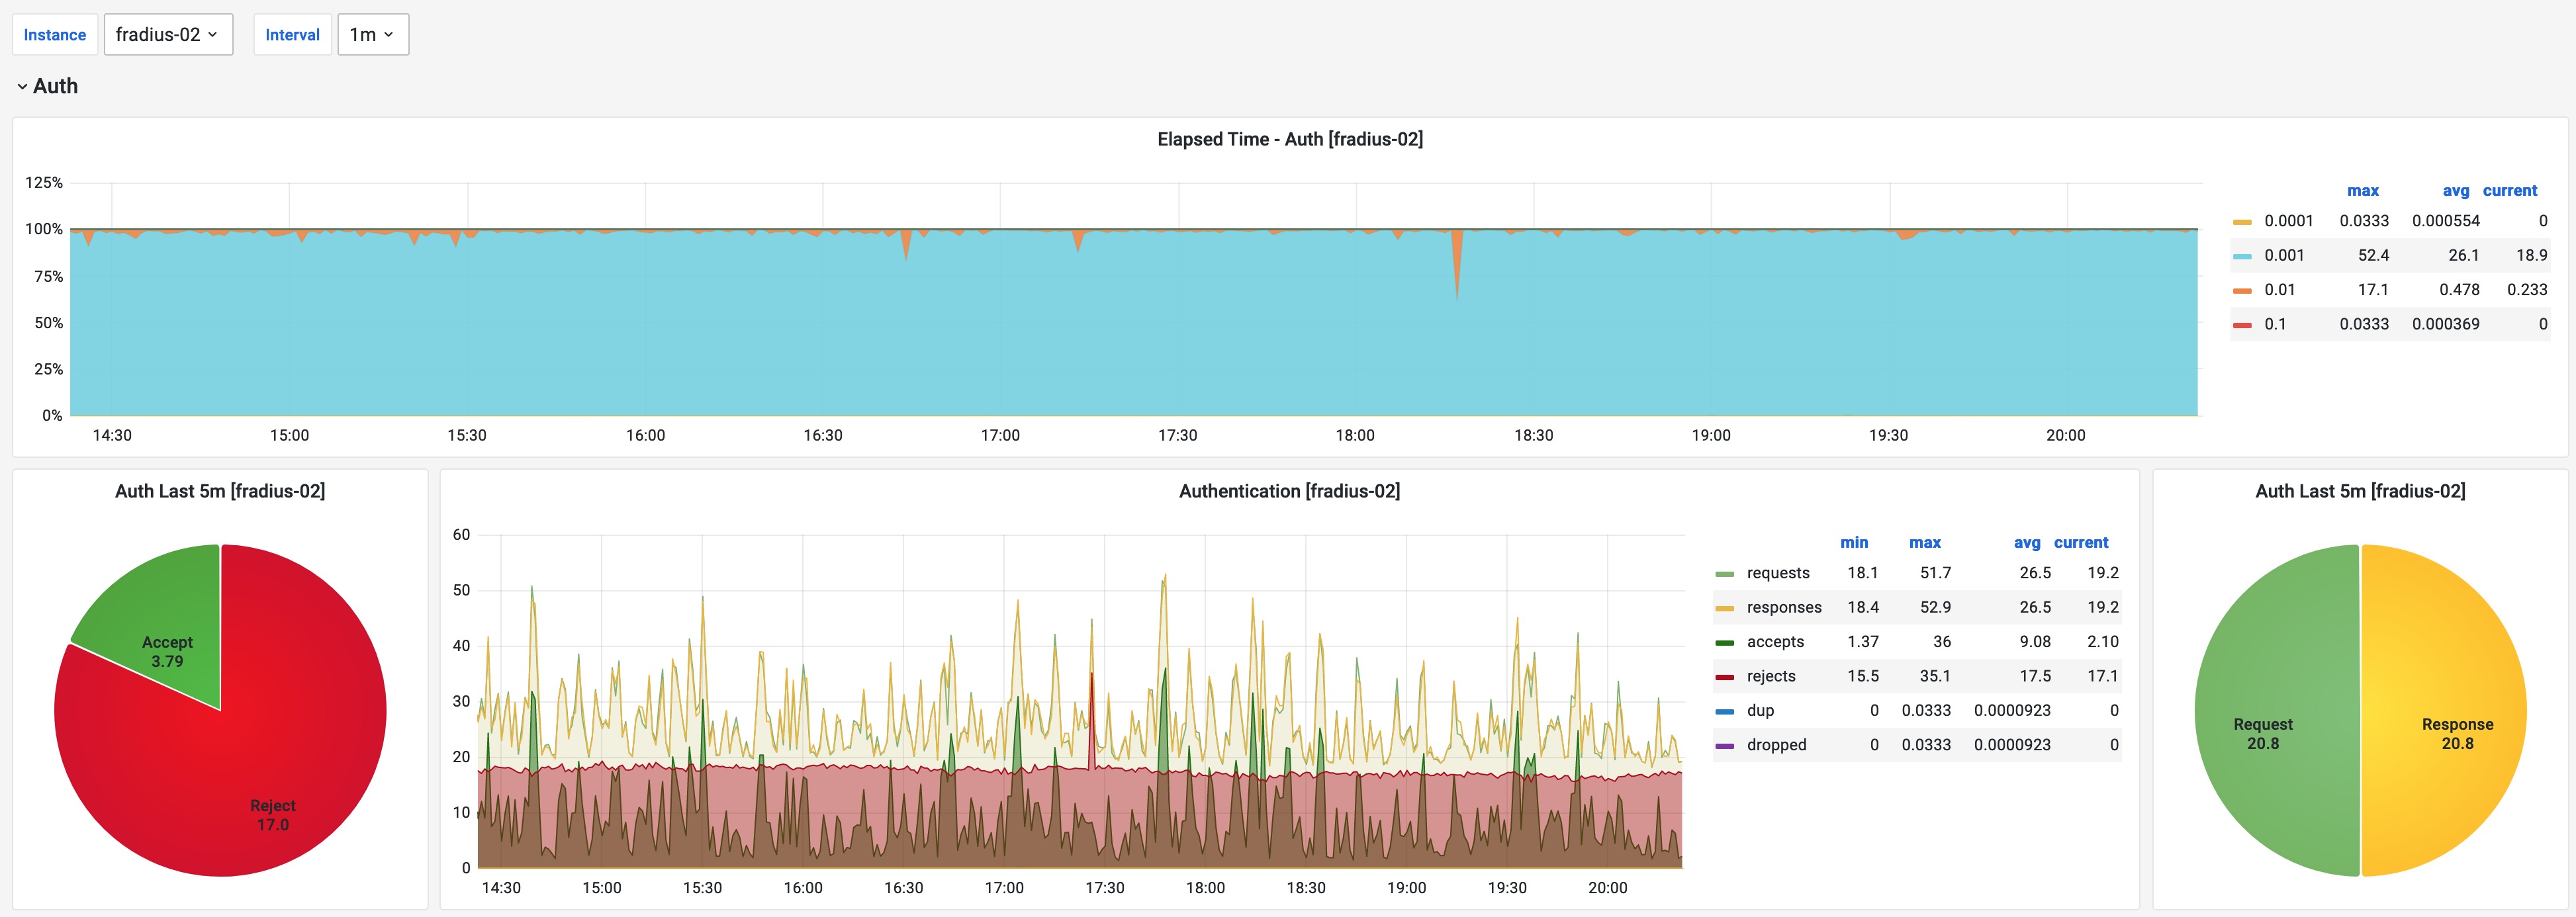Toggle the requests series in legend
The width and height of the screenshot is (2576, 917).
[1777, 573]
